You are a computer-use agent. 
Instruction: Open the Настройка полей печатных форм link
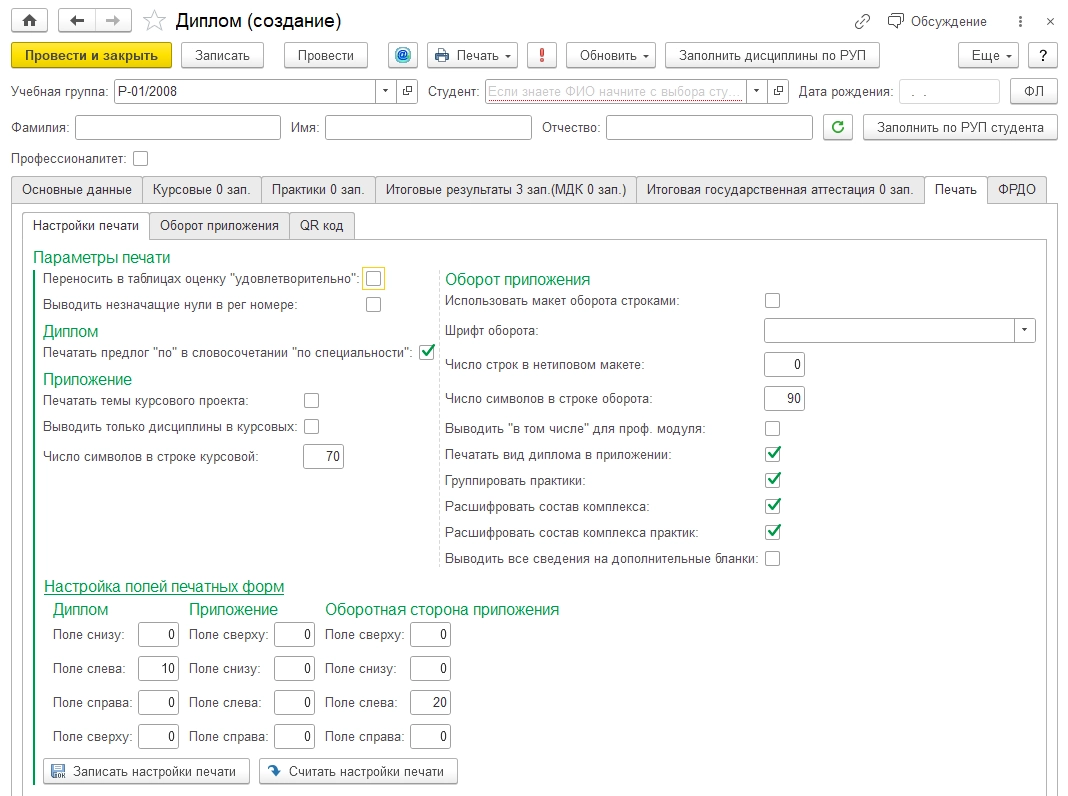(164, 586)
